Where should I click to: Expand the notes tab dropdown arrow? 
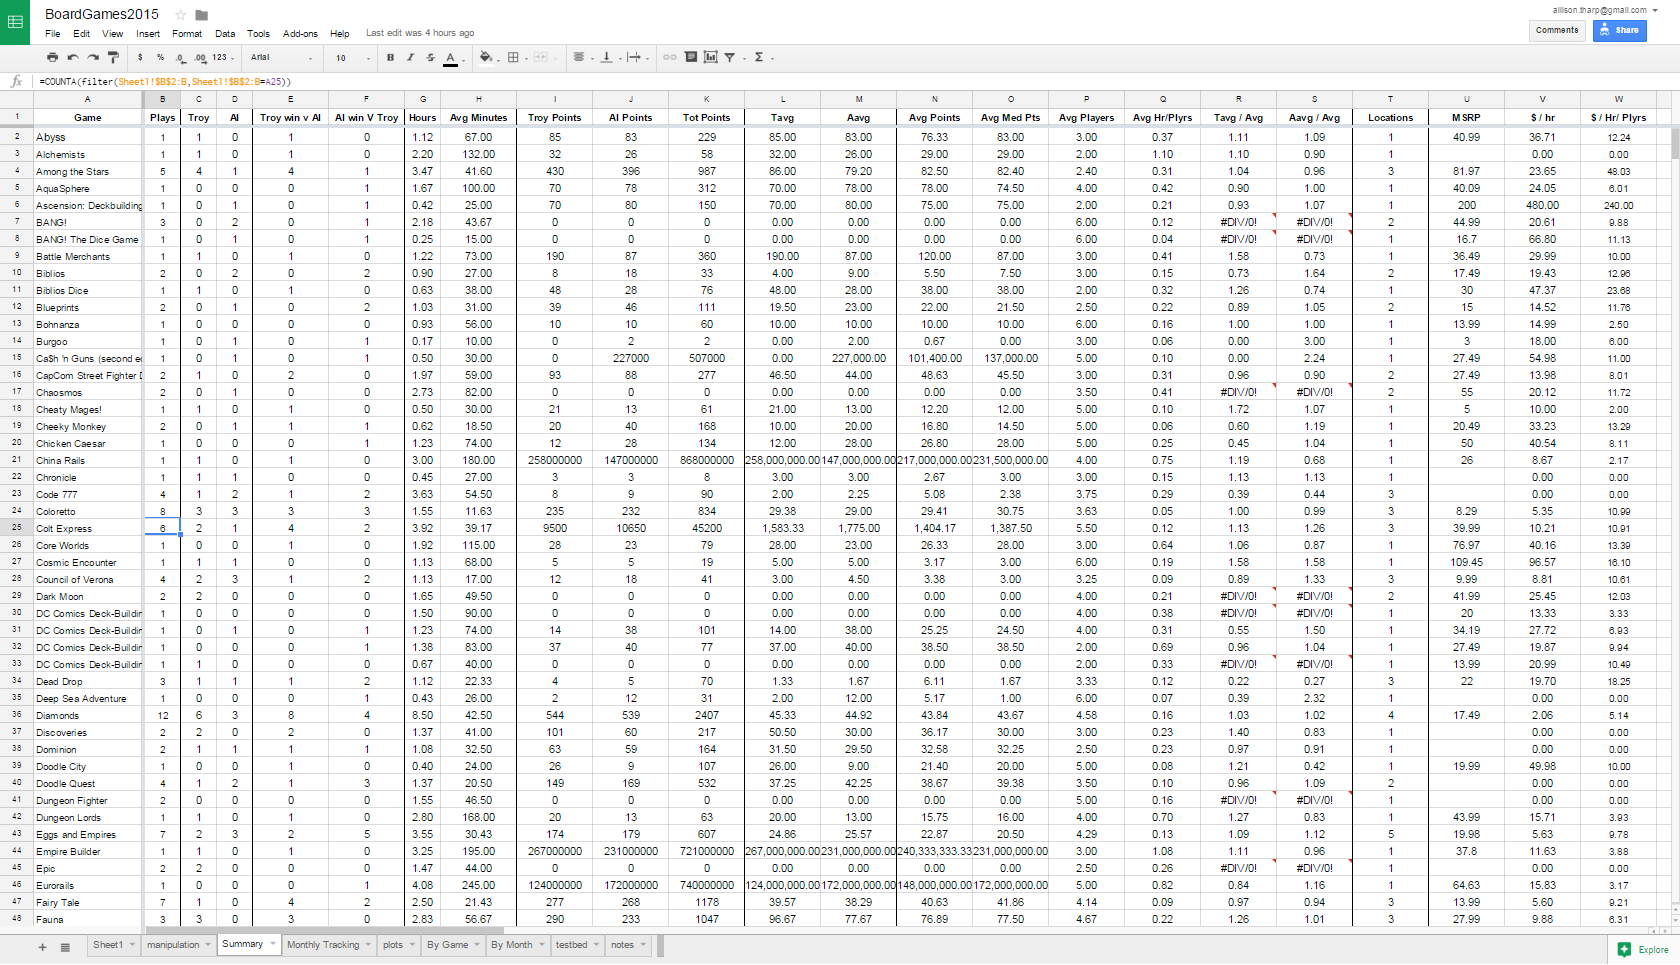pos(643,944)
